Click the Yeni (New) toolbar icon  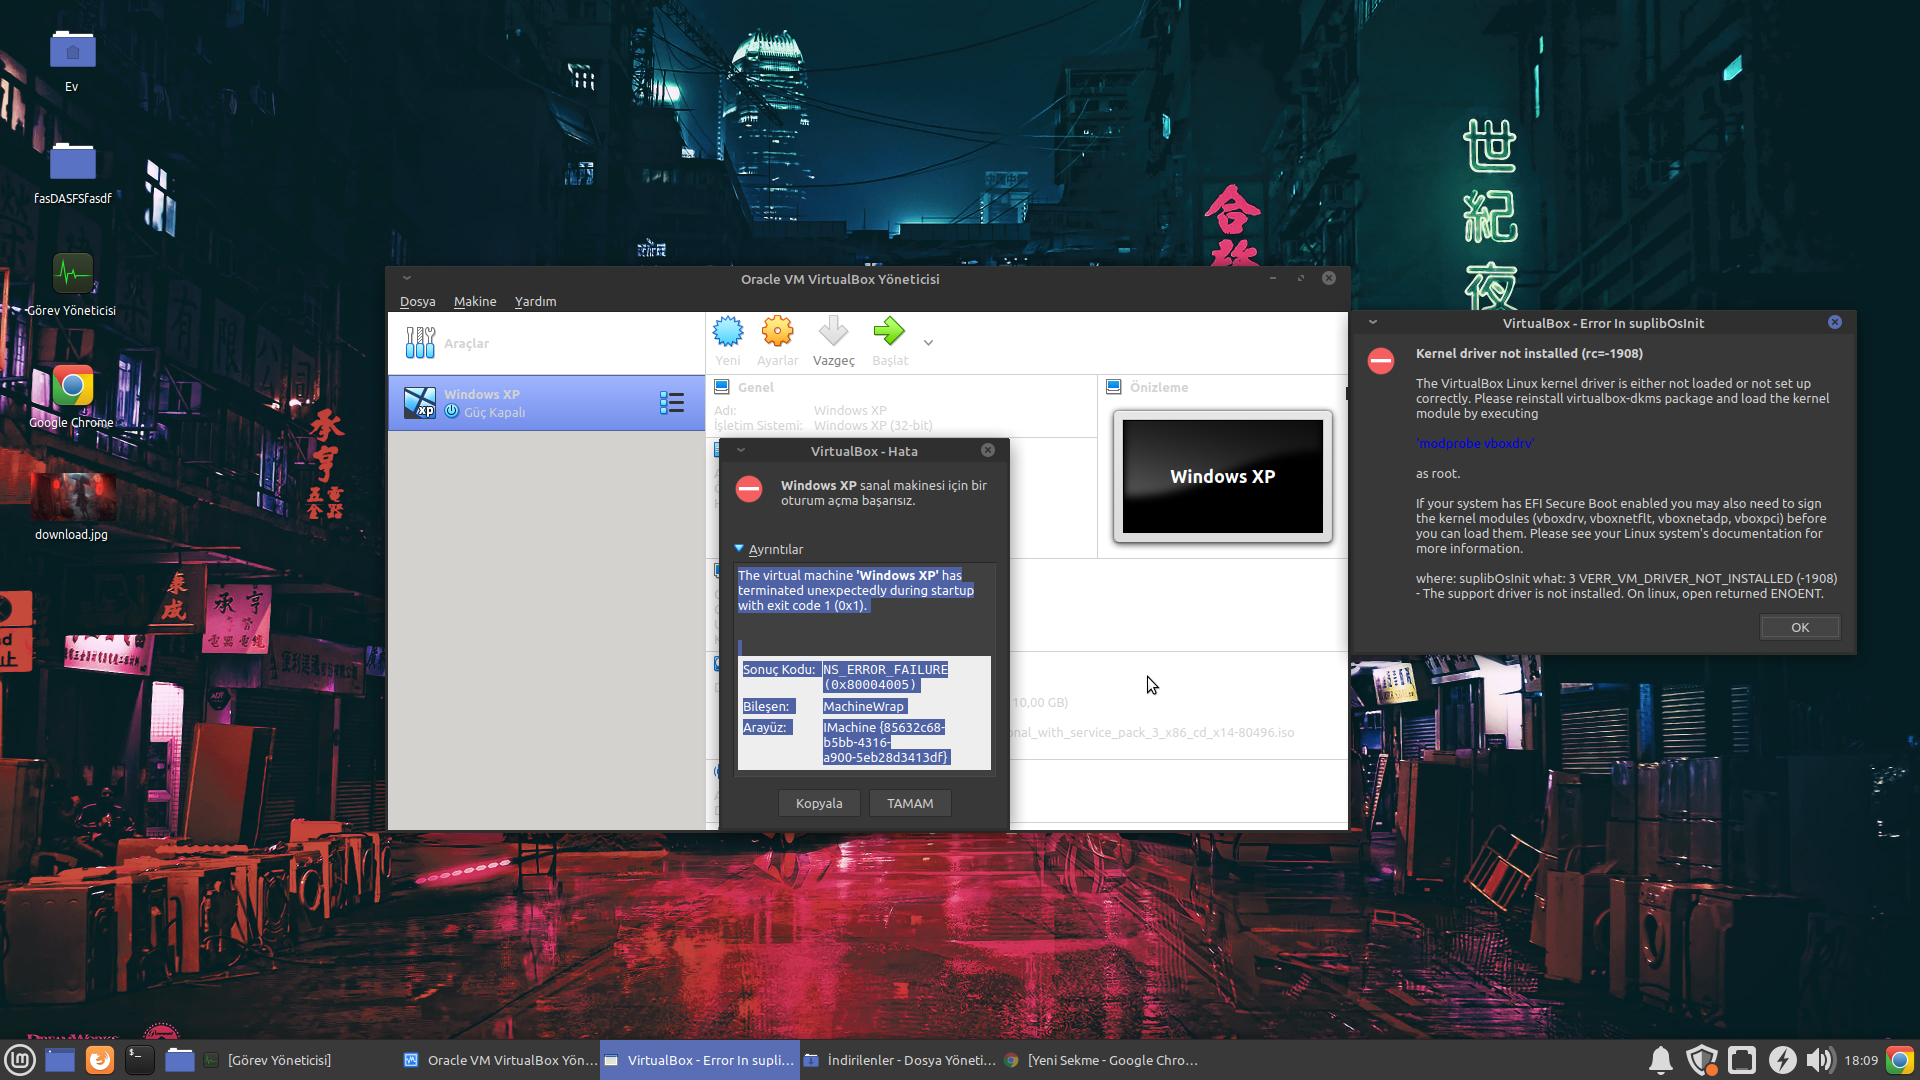728,332
